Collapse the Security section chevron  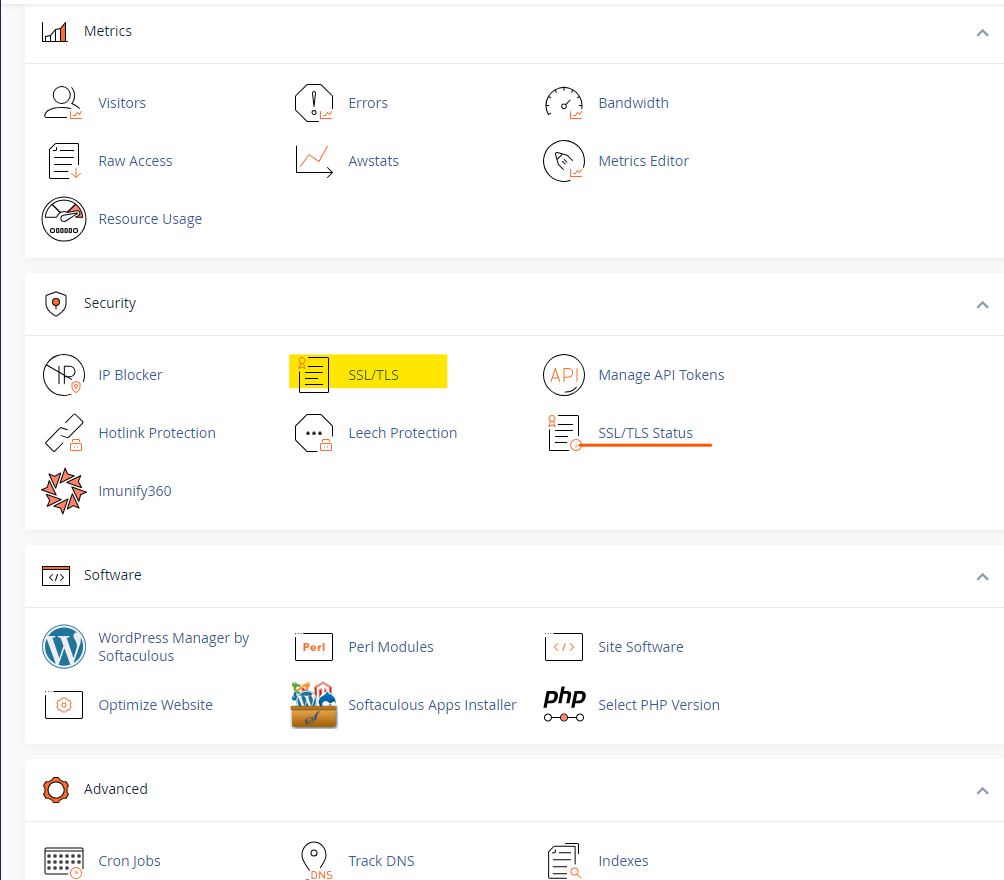[x=982, y=305]
